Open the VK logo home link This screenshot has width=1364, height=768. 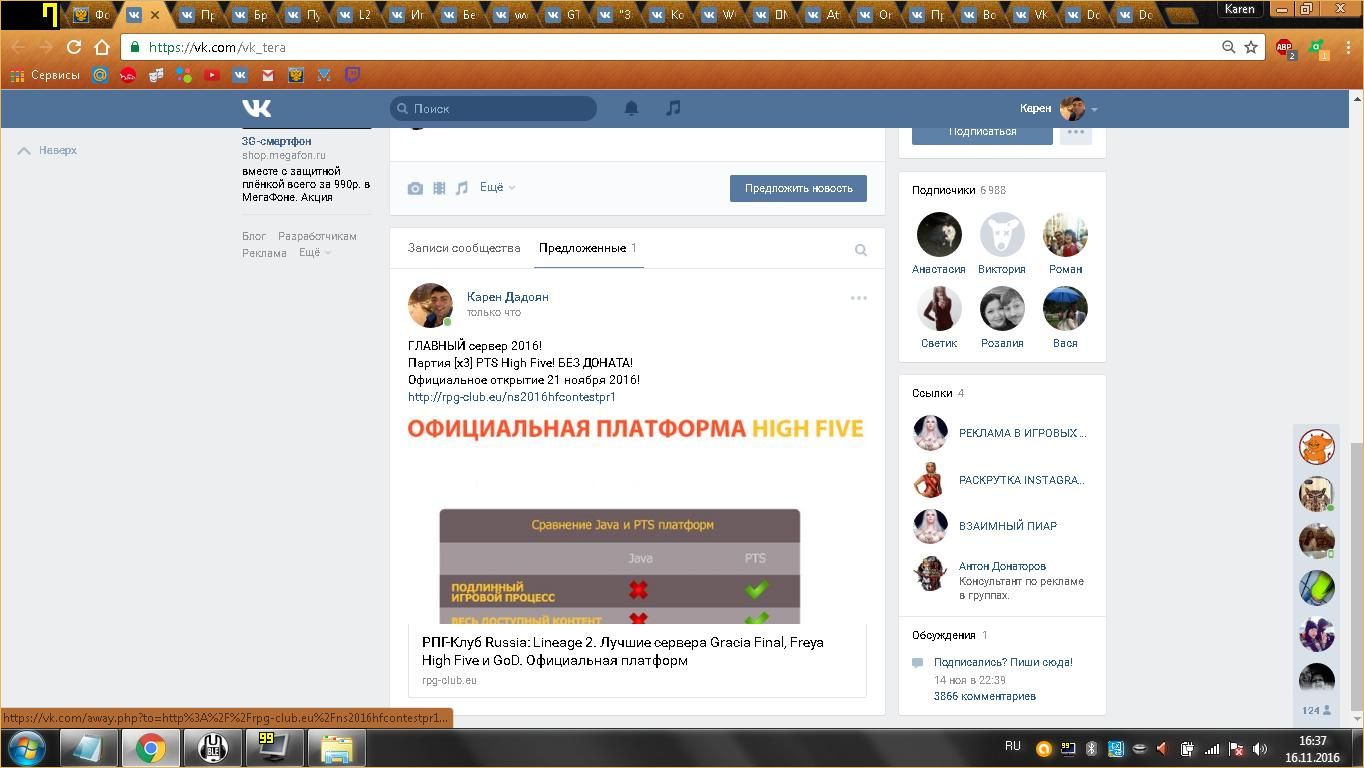click(256, 108)
